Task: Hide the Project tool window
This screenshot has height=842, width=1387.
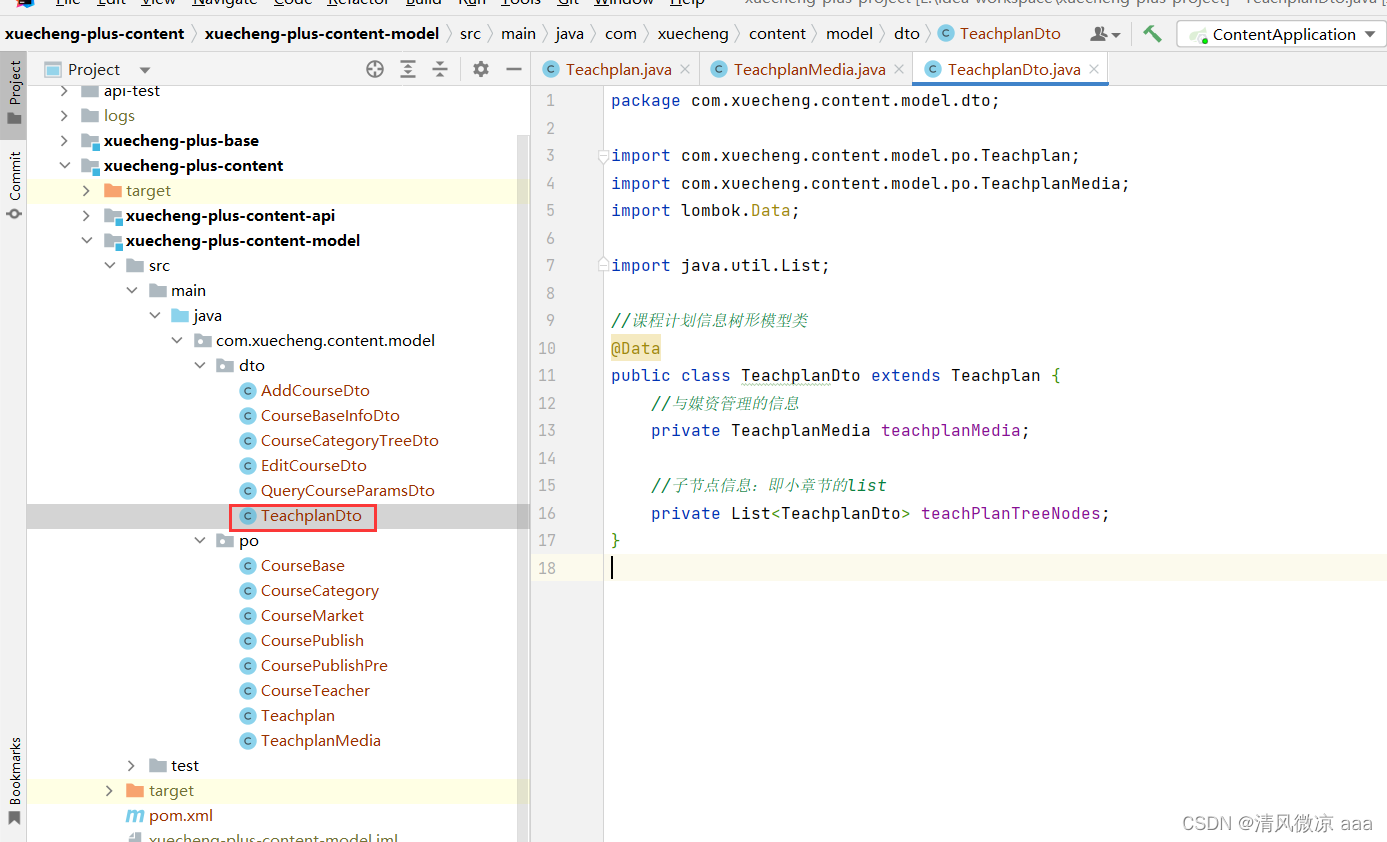Action: point(514,69)
